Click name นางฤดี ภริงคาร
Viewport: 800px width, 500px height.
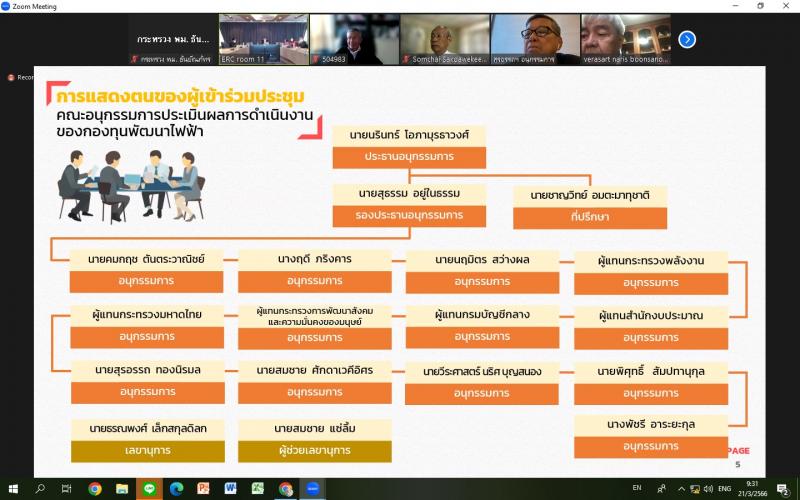(315, 259)
